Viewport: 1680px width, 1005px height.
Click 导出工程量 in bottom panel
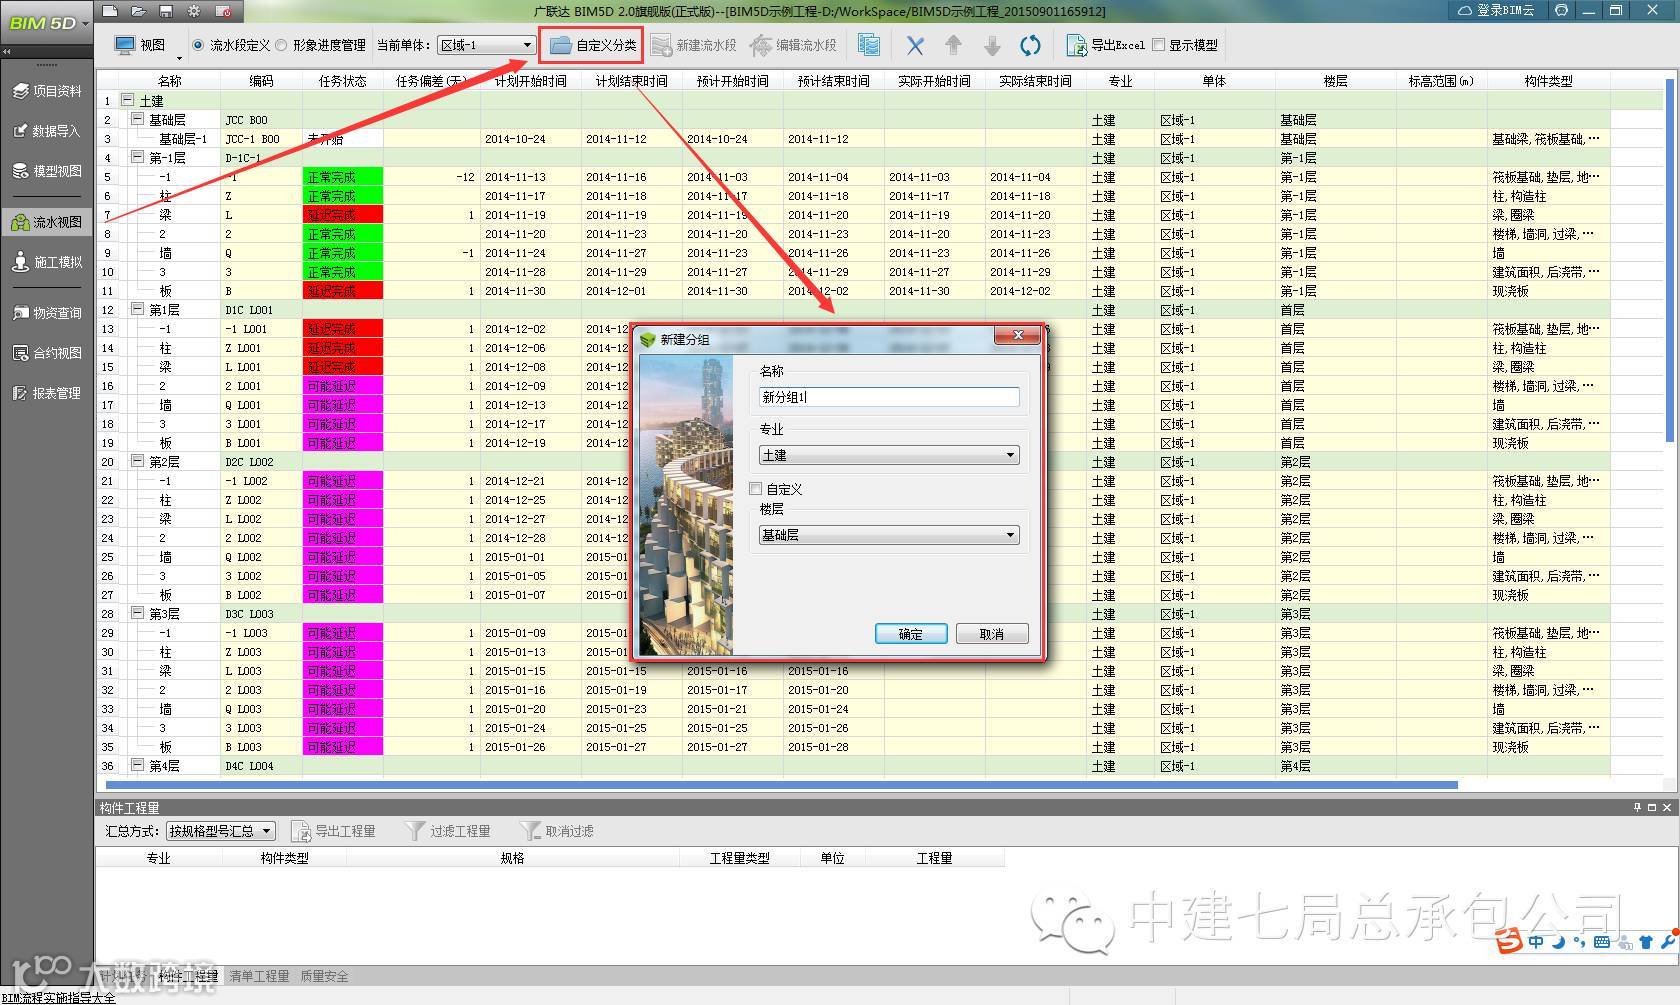pos(333,831)
